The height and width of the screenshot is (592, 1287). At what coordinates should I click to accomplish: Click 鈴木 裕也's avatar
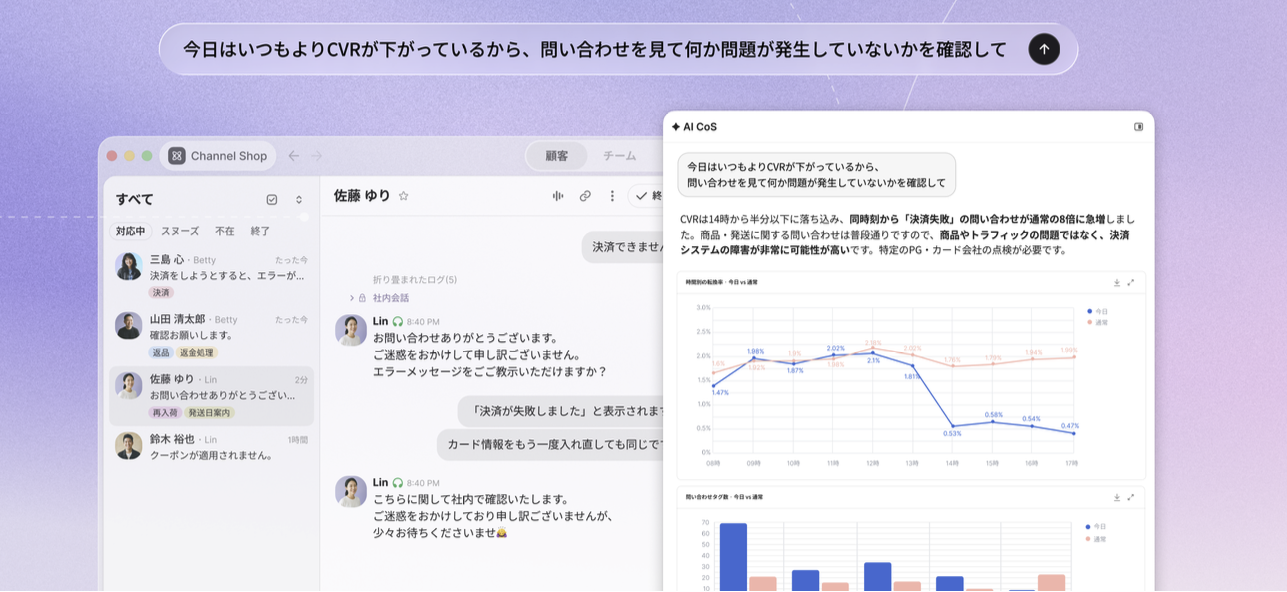tap(128, 446)
